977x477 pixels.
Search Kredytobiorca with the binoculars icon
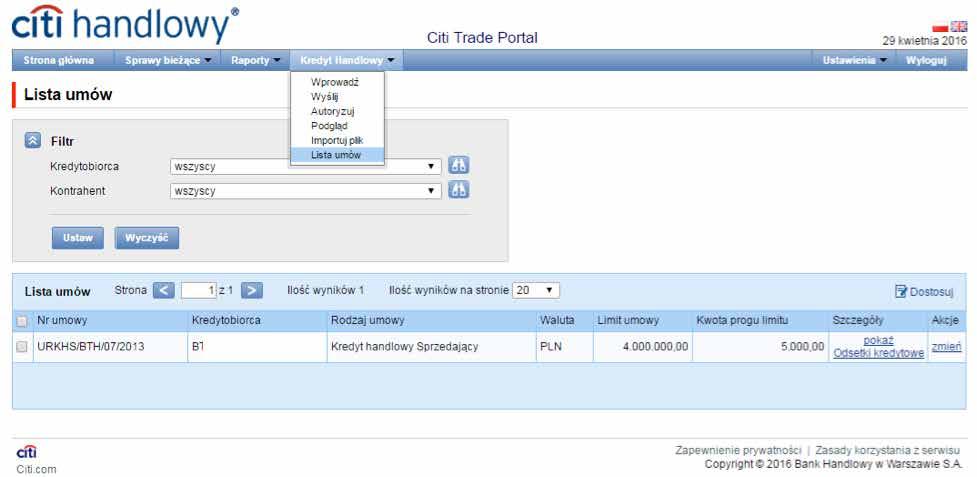click(458, 166)
